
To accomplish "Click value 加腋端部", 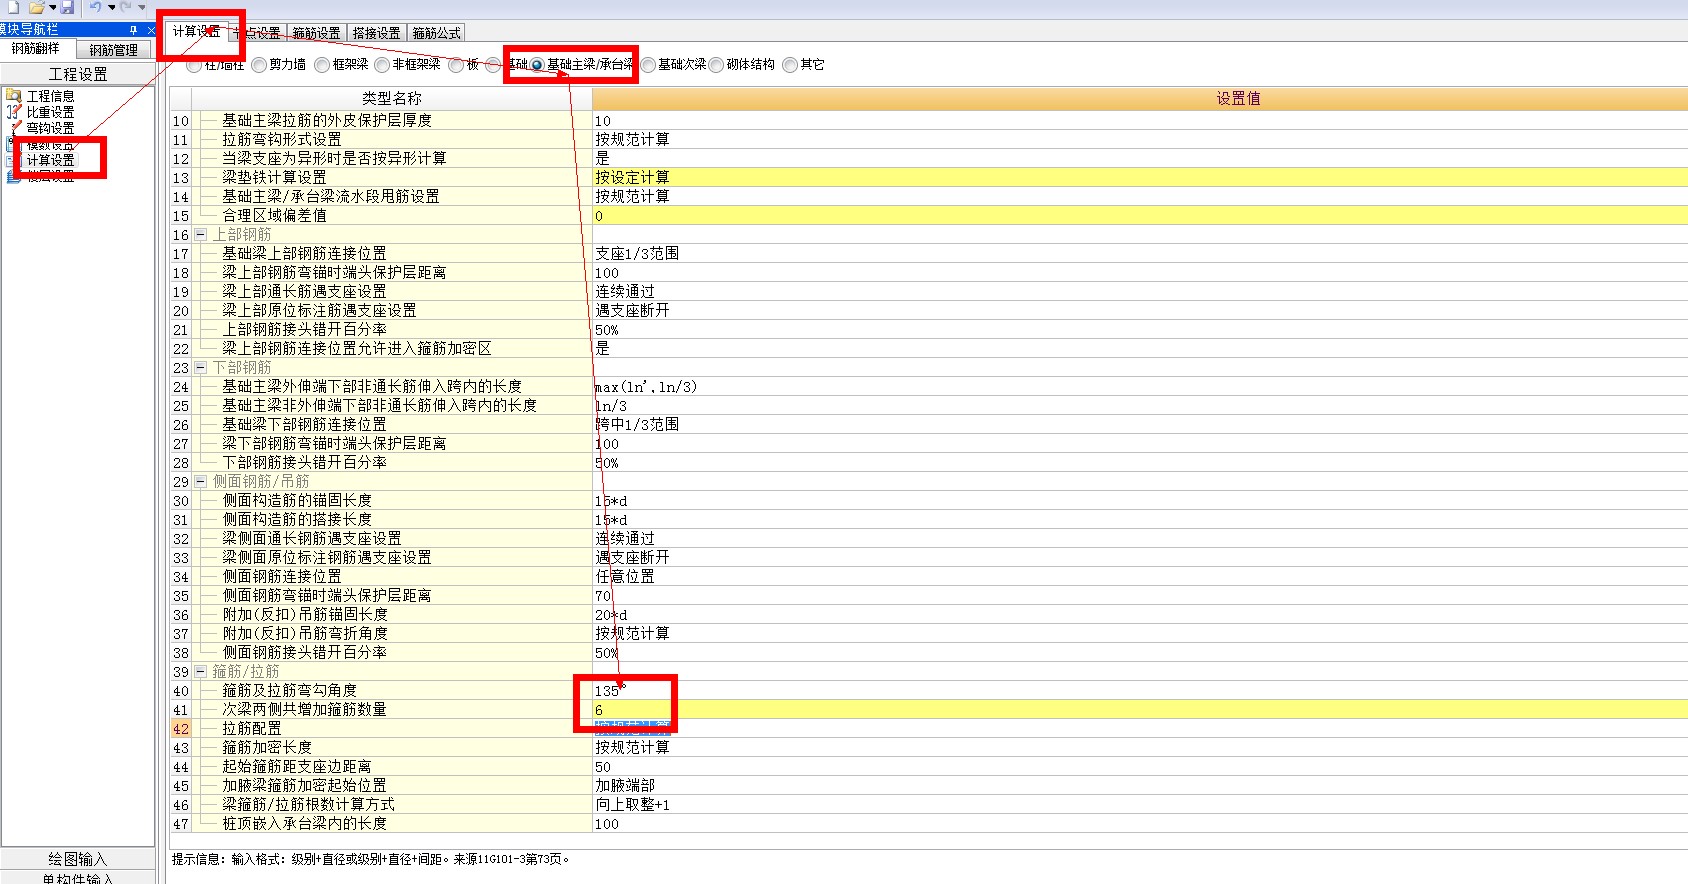I will [x=625, y=786].
